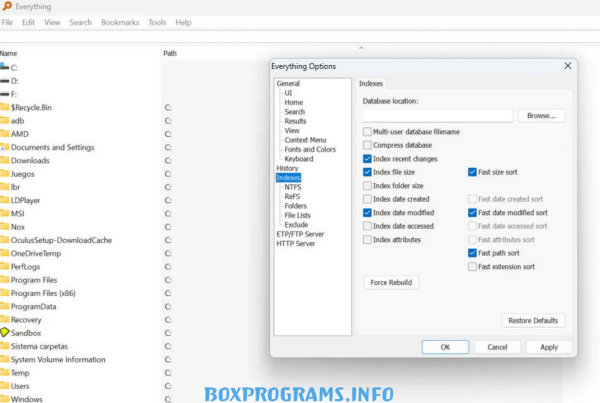Enable Compress database checkbox
600x403 pixels.
click(367, 145)
